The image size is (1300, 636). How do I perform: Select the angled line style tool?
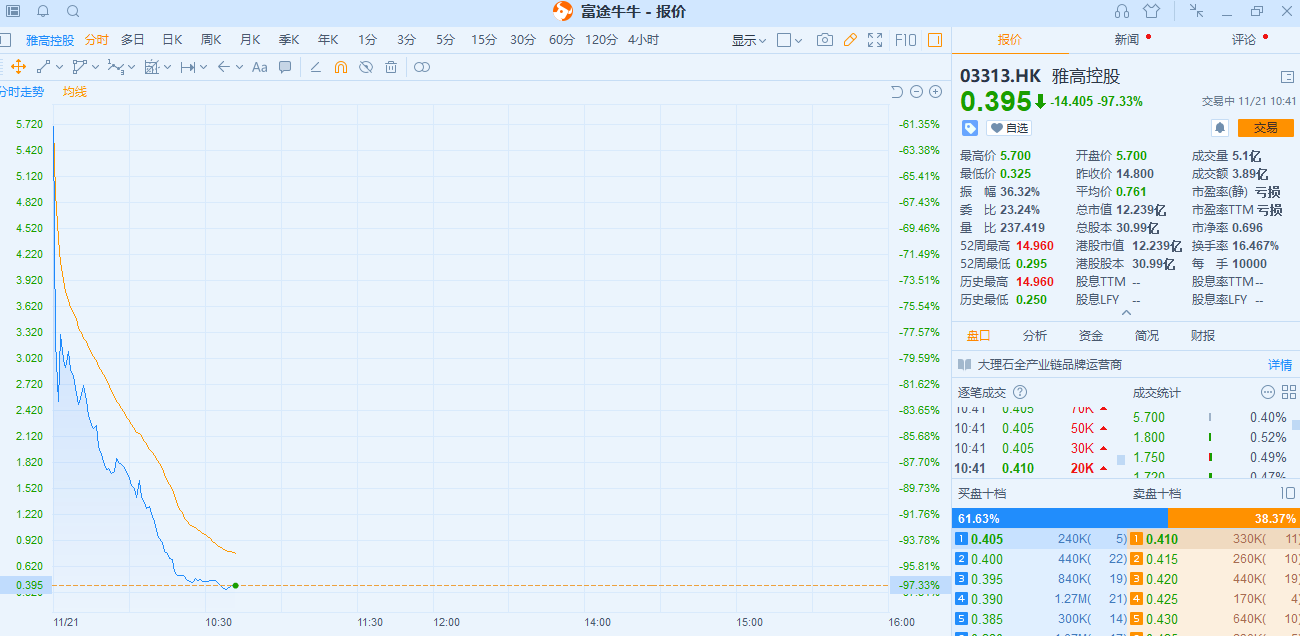[x=315, y=67]
